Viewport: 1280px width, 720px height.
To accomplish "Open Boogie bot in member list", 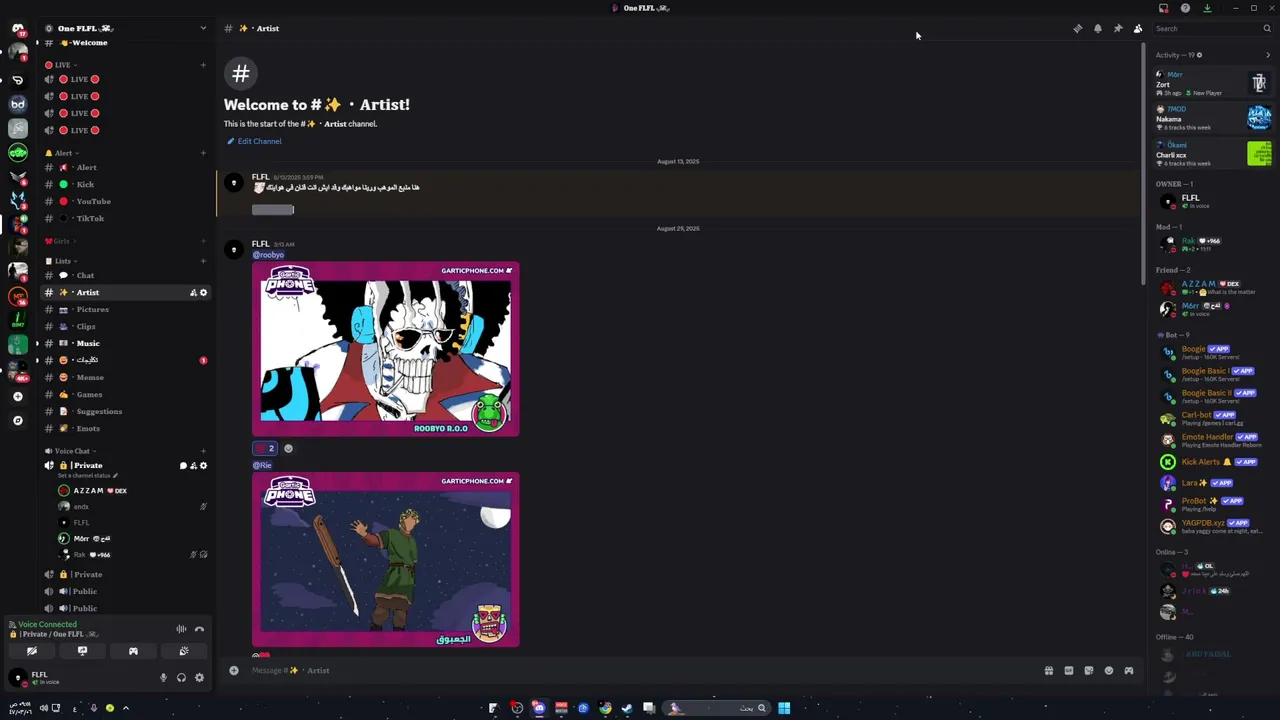I will pos(1213,352).
